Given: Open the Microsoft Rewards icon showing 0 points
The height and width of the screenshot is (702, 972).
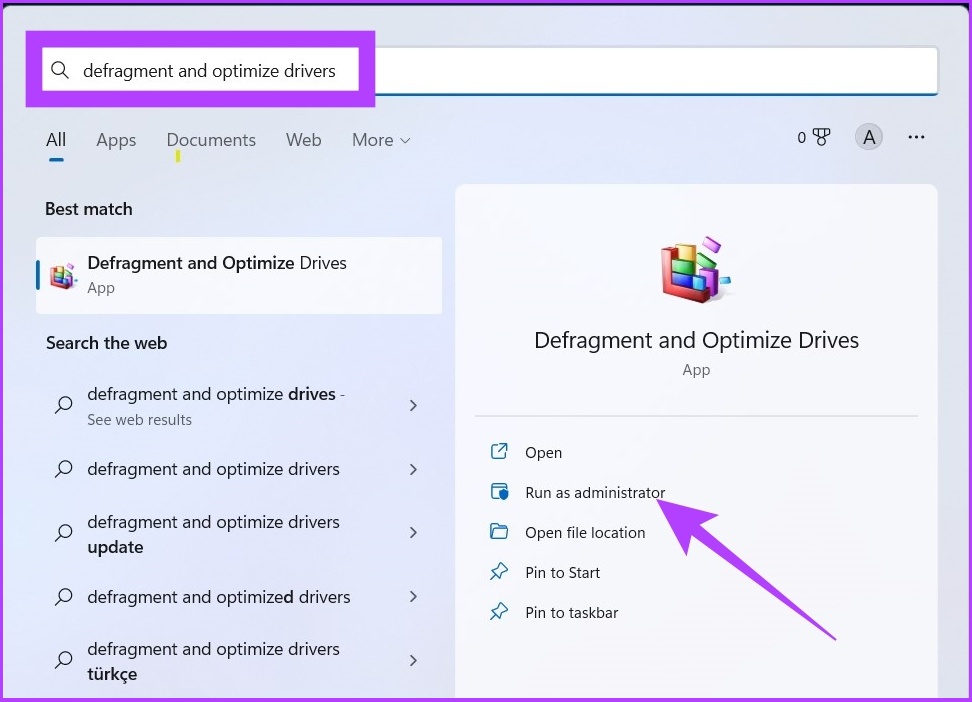Looking at the screenshot, I should (813, 137).
